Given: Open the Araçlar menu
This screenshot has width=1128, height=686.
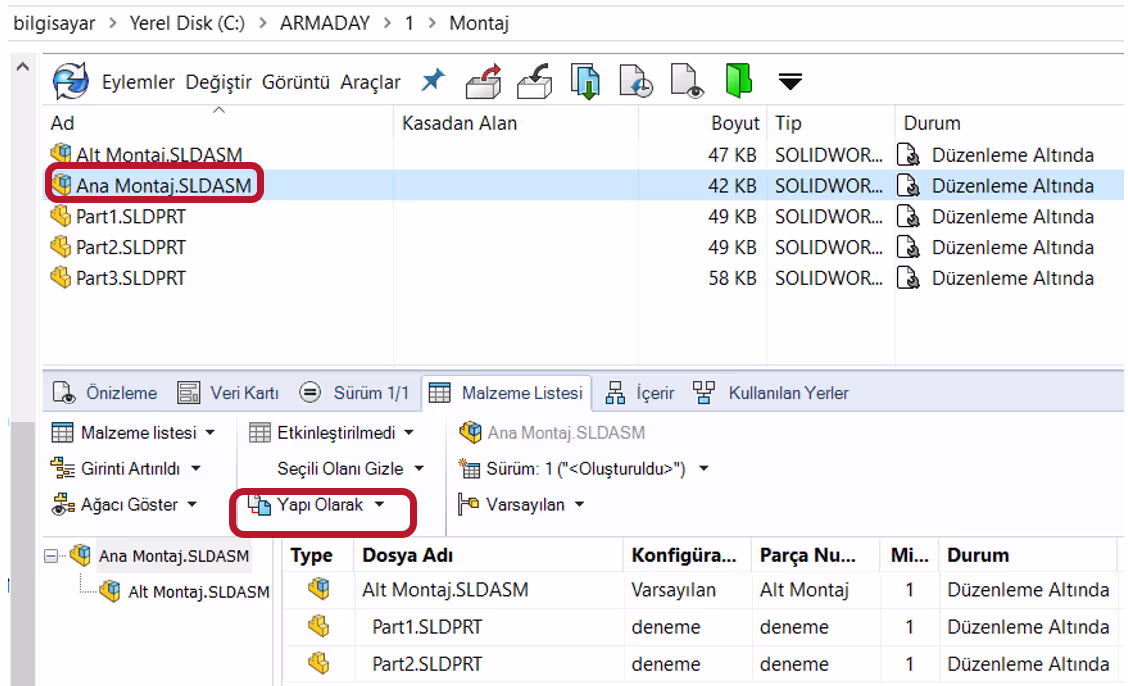Looking at the screenshot, I should tap(370, 83).
